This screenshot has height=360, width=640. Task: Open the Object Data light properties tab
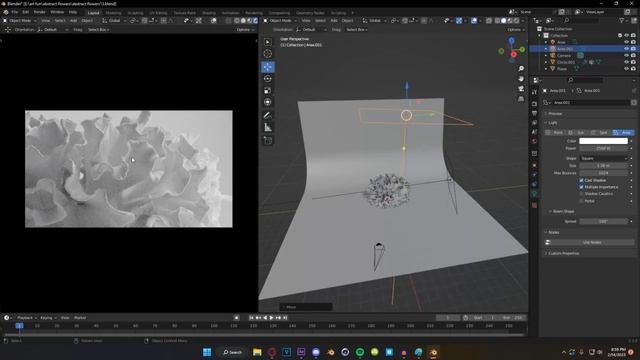(534, 194)
